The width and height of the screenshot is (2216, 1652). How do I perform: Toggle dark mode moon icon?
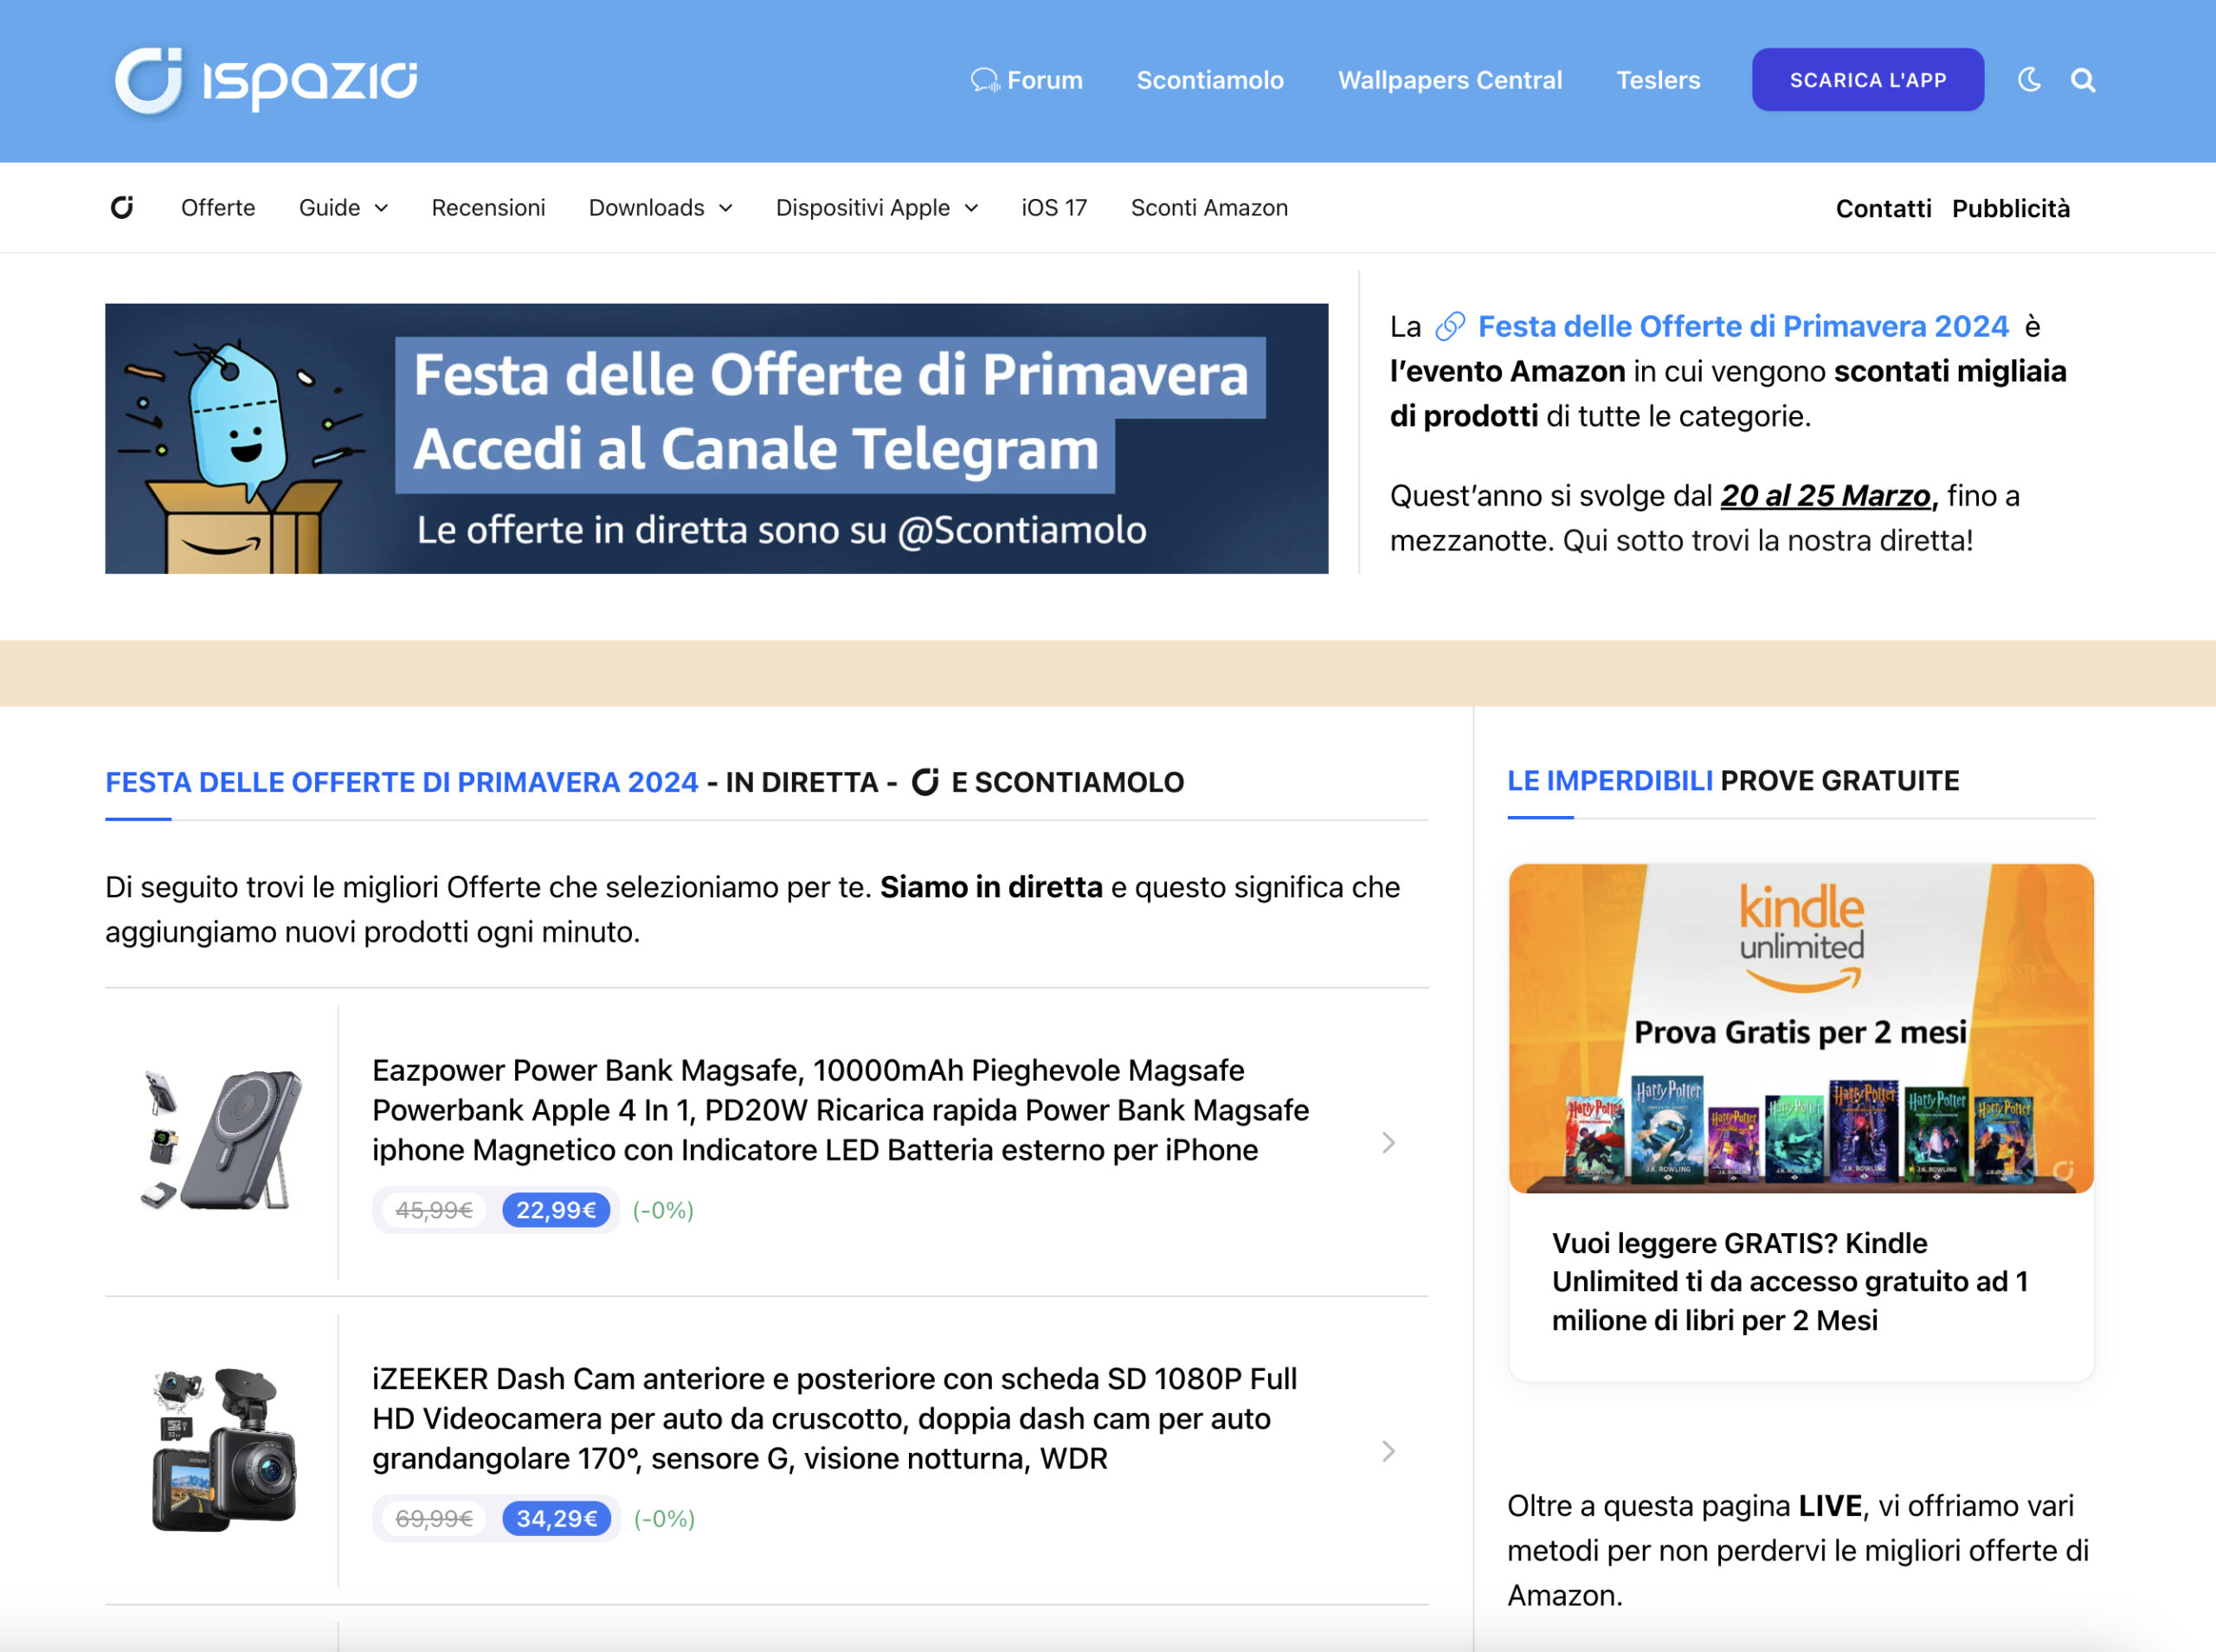[x=2029, y=80]
